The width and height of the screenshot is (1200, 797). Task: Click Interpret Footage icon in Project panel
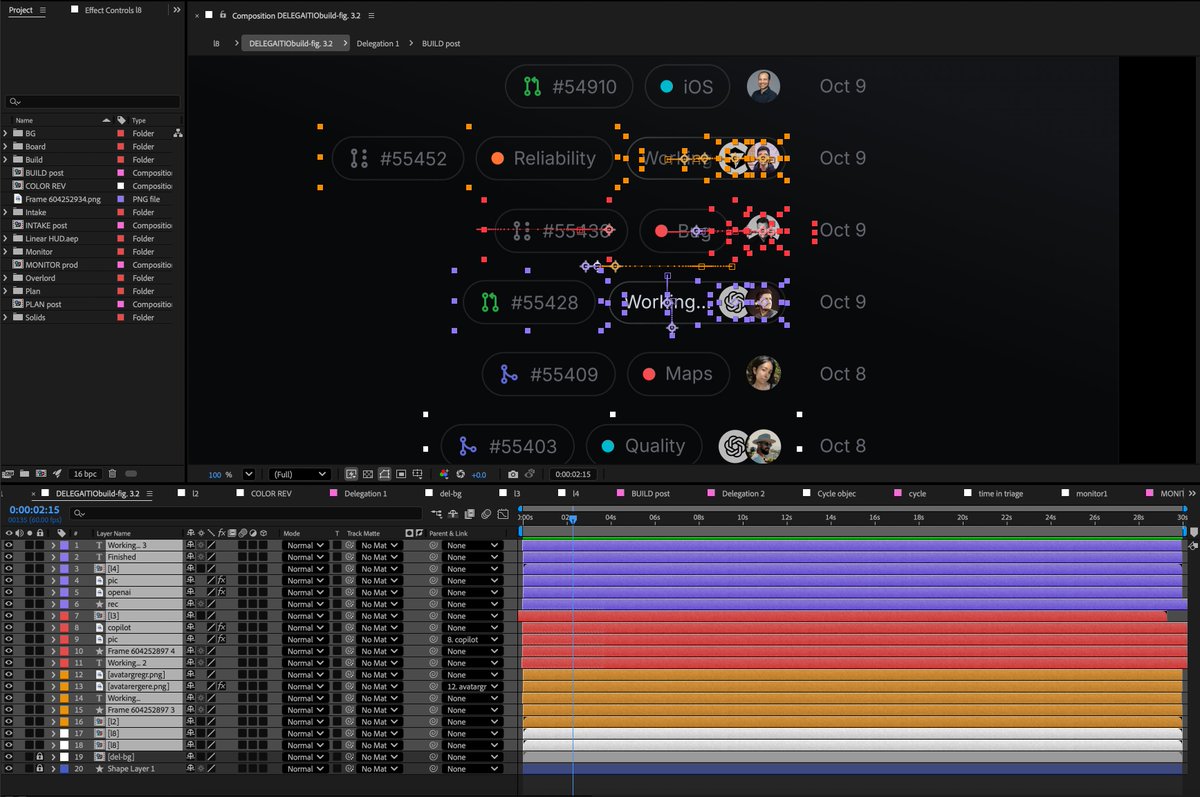coord(9,473)
